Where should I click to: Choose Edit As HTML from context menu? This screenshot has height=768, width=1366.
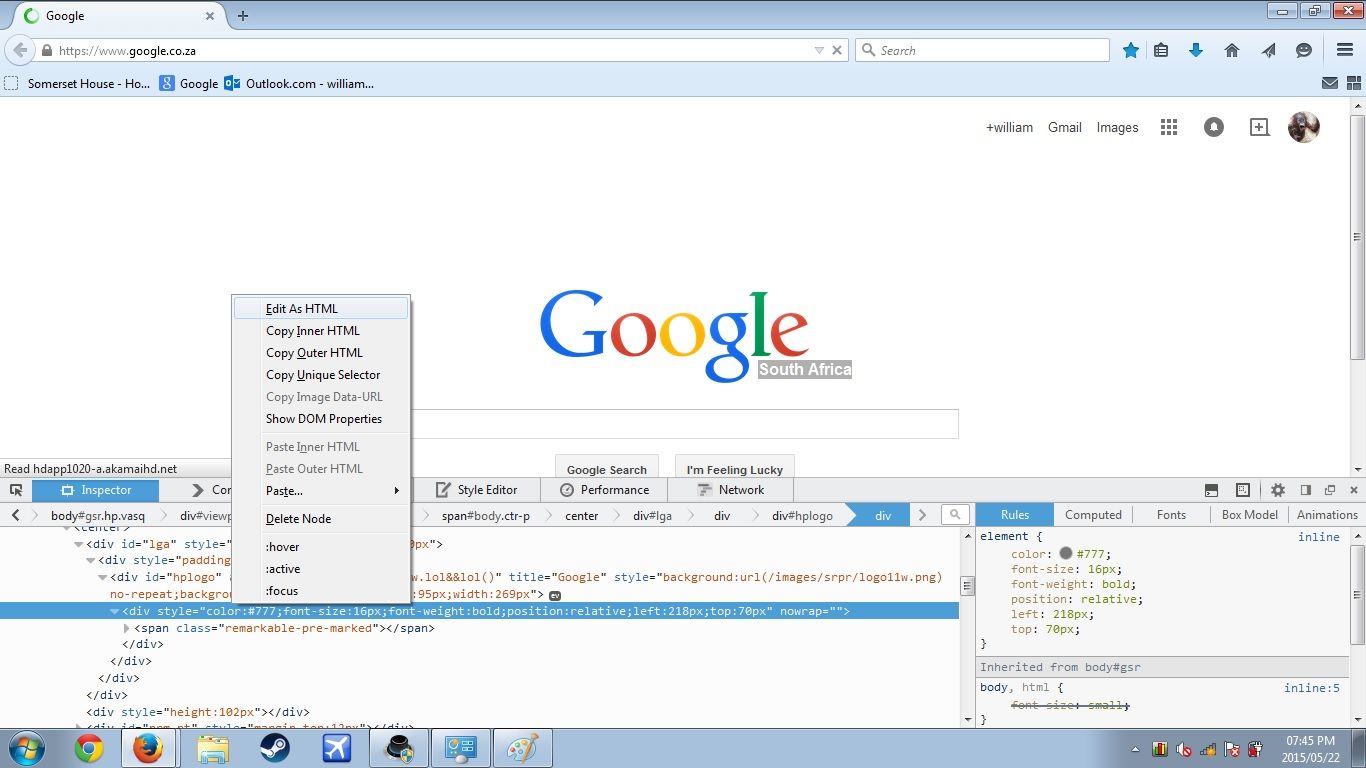[x=302, y=308]
